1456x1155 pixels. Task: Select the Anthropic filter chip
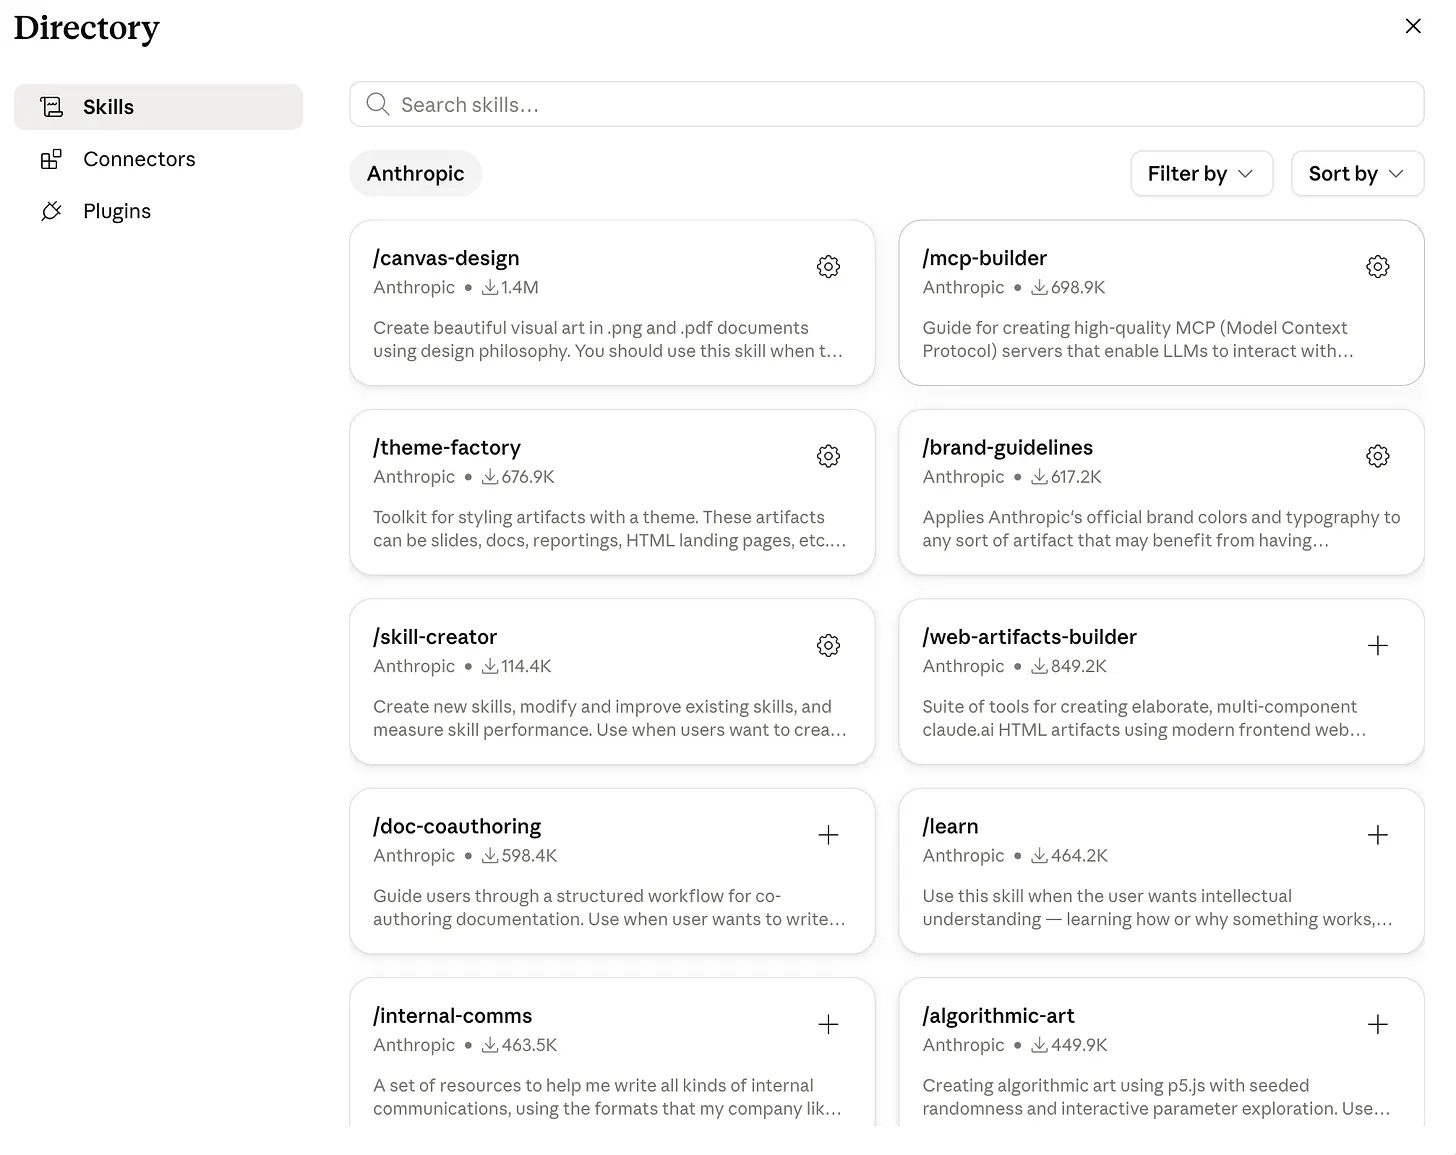415,174
